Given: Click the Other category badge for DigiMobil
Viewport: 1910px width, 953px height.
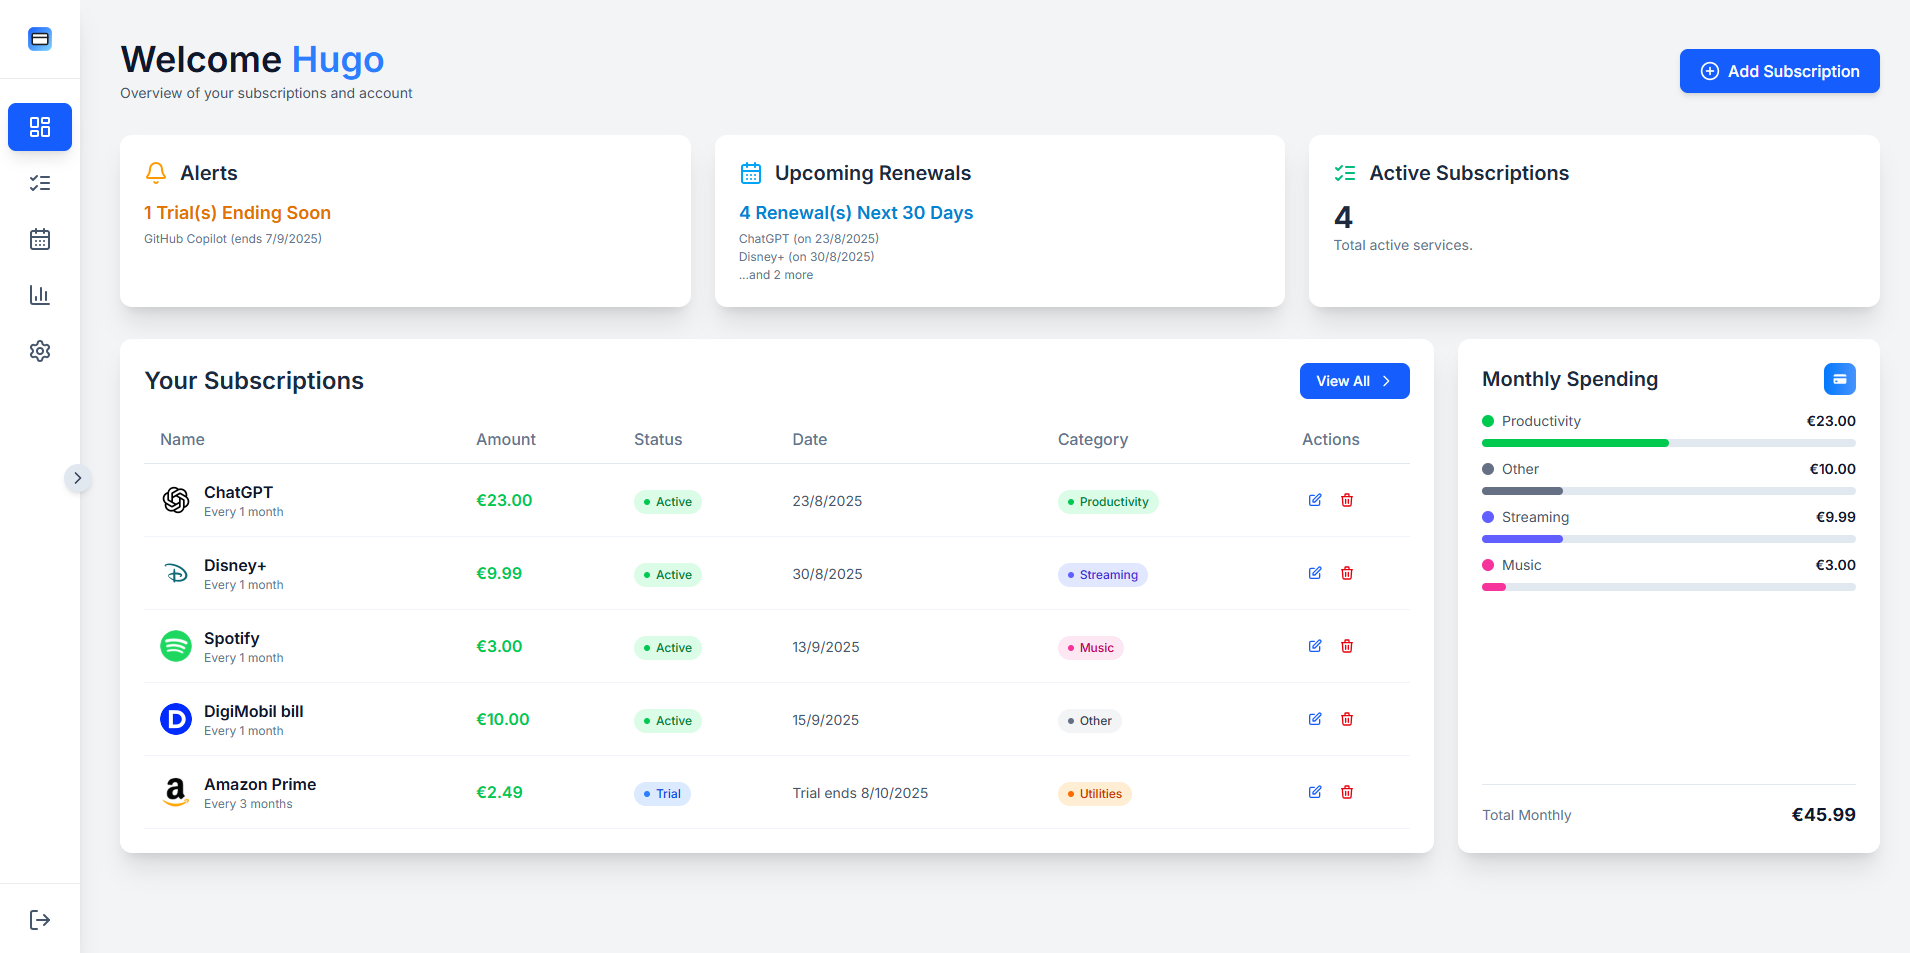Looking at the screenshot, I should 1090,721.
